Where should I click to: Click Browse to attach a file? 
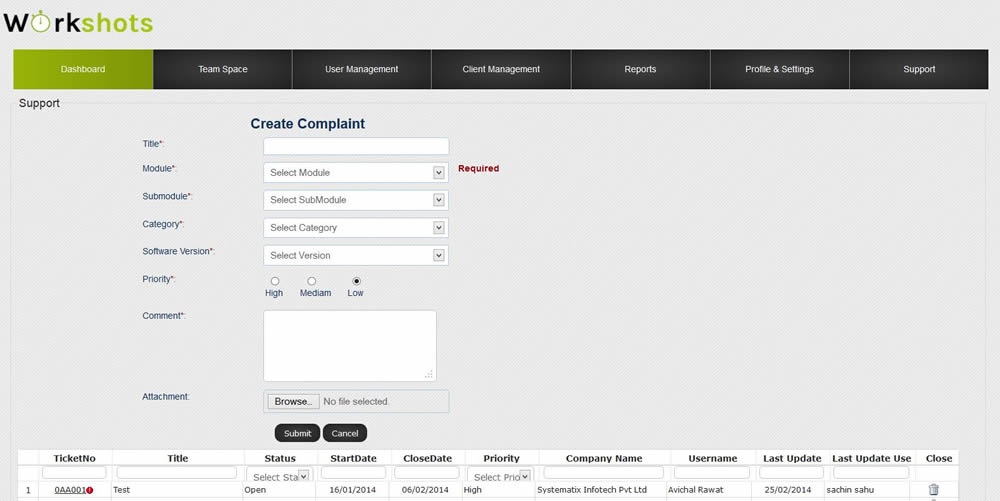click(x=293, y=402)
